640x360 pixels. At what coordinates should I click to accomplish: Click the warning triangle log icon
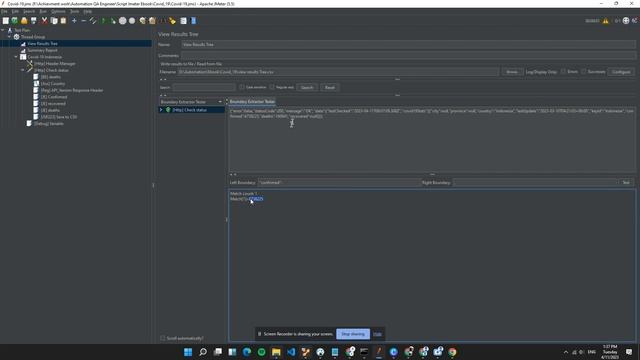click(605, 21)
